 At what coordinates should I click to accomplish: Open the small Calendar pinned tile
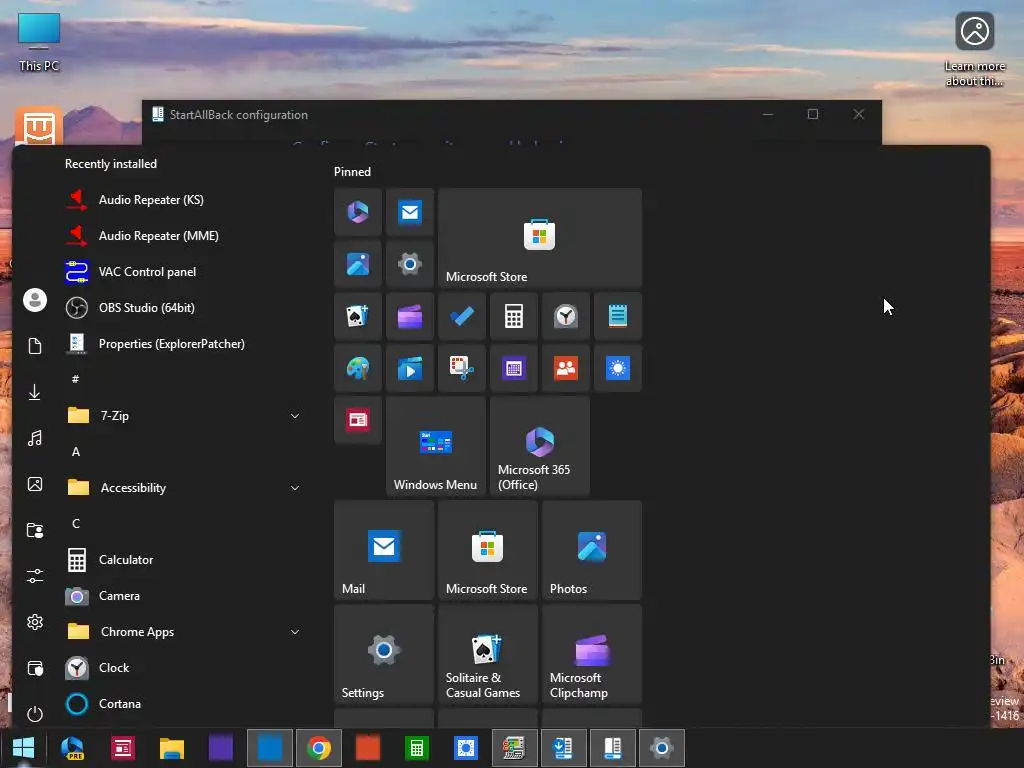coord(514,368)
